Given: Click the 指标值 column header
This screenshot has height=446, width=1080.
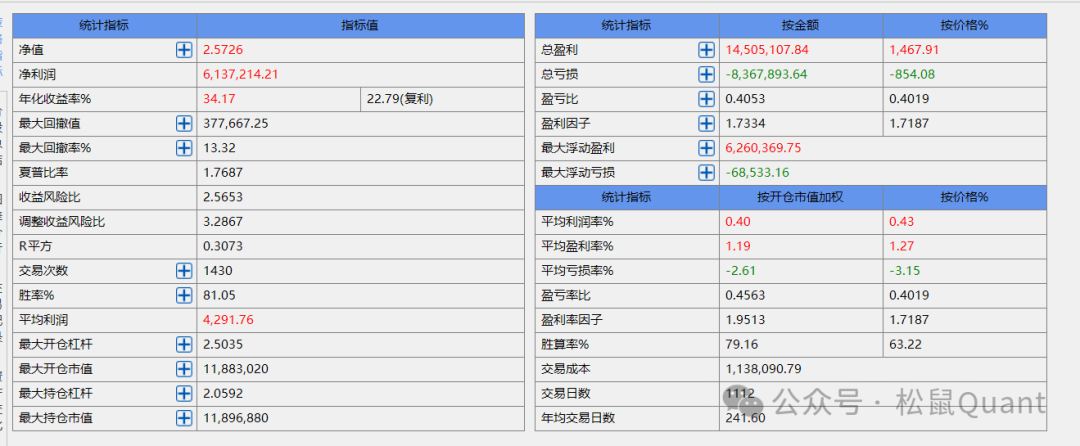Looking at the screenshot, I should (x=360, y=25).
